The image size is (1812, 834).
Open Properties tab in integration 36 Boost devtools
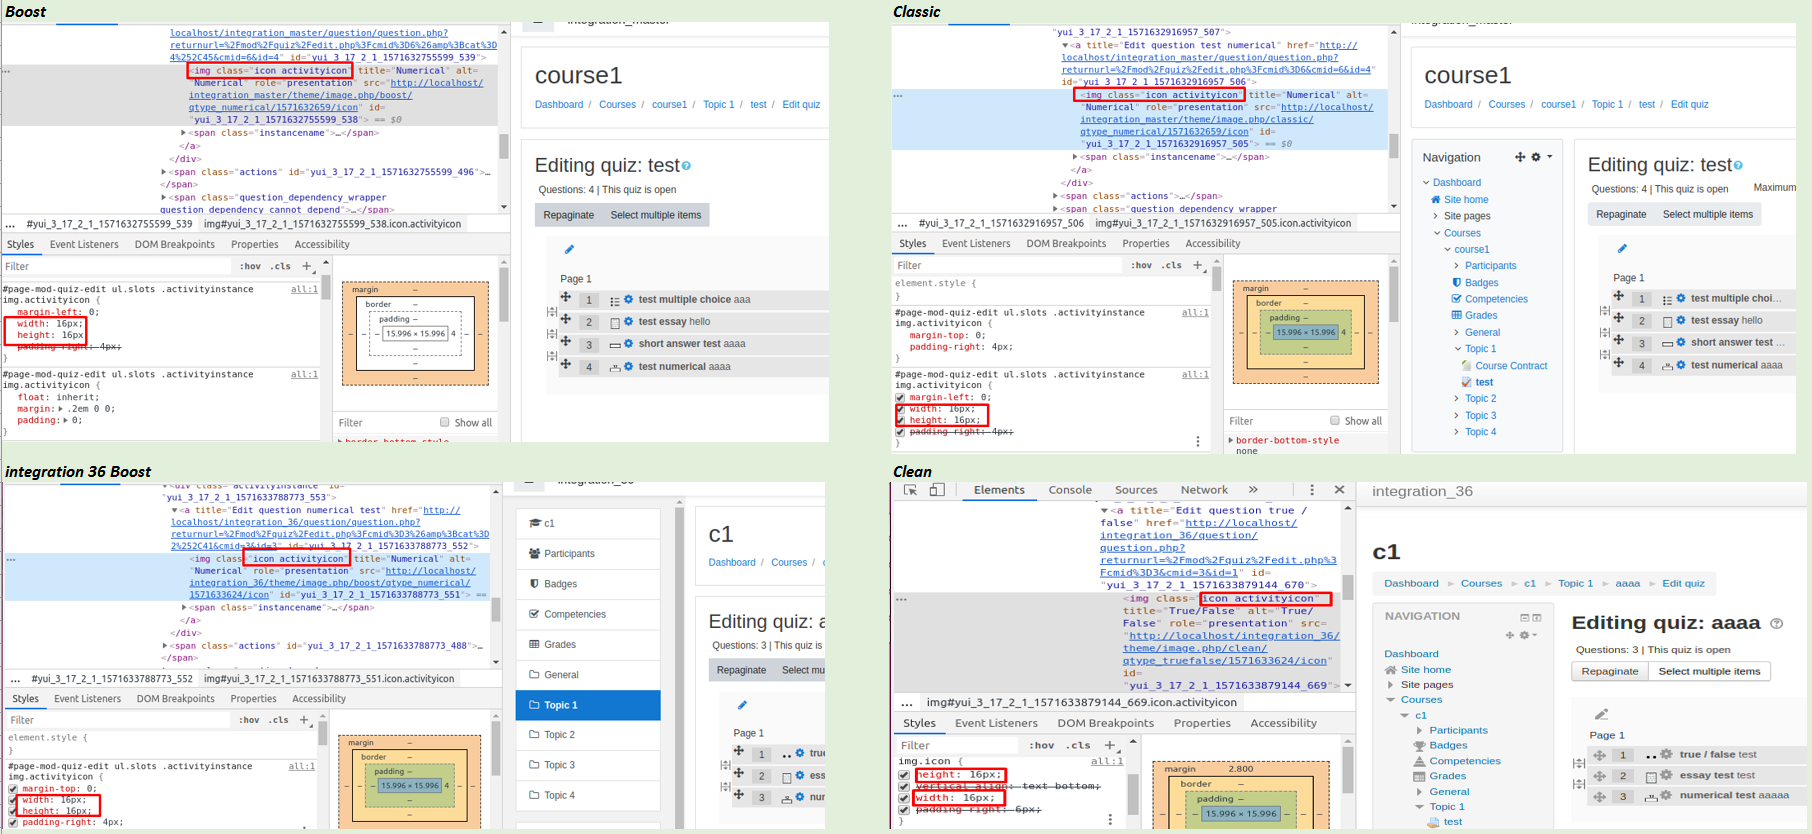[x=253, y=699]
